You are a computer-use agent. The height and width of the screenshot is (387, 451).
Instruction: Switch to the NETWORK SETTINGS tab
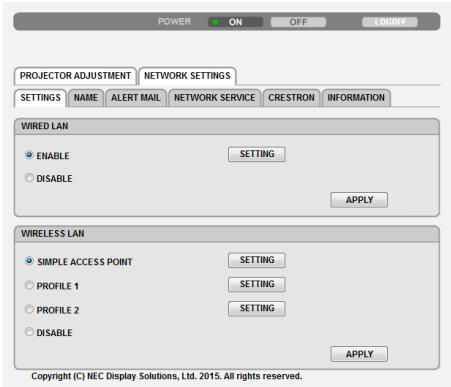(x=187, y=76)
